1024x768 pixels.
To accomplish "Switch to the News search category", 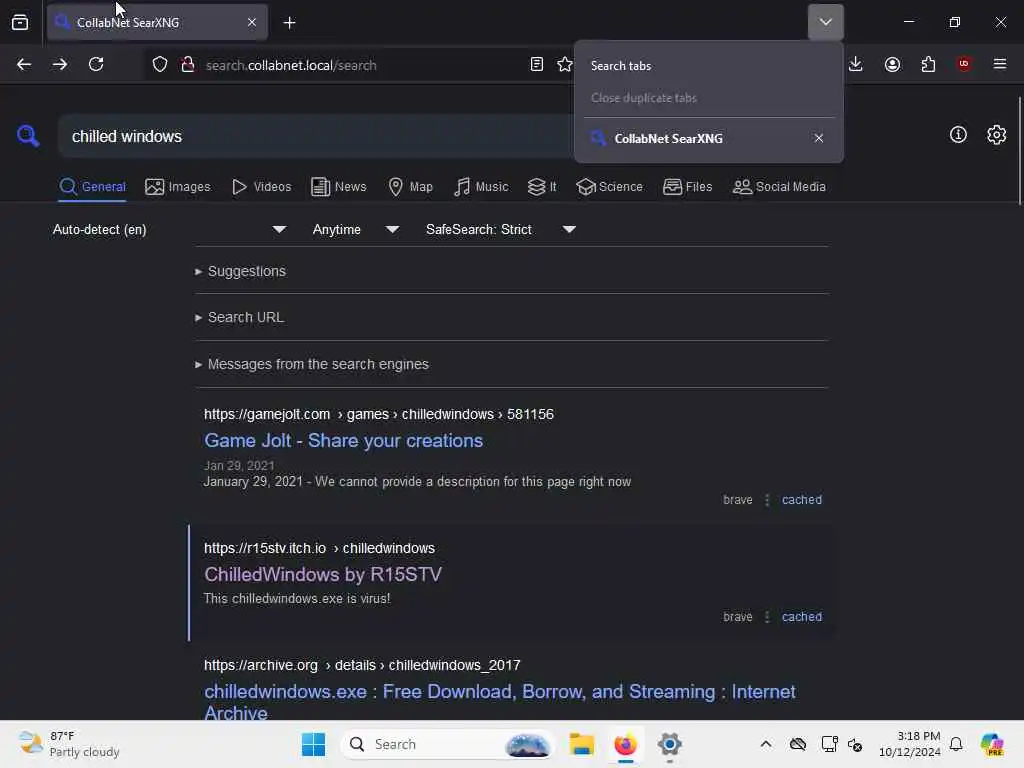I will click(339, 187).
